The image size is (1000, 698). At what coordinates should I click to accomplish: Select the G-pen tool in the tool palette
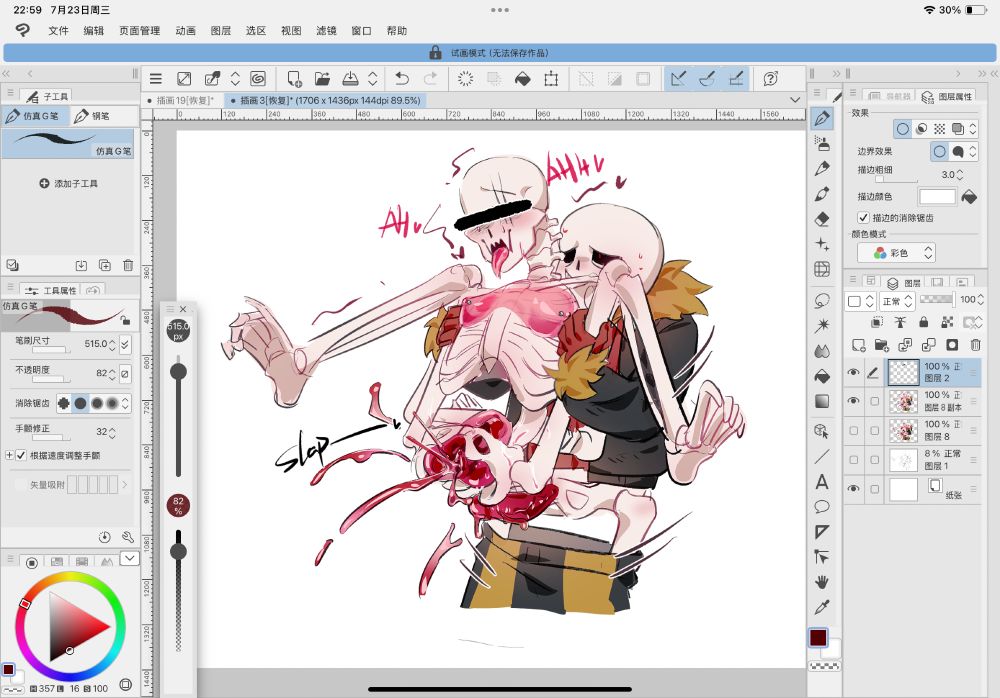pos(822,117)
